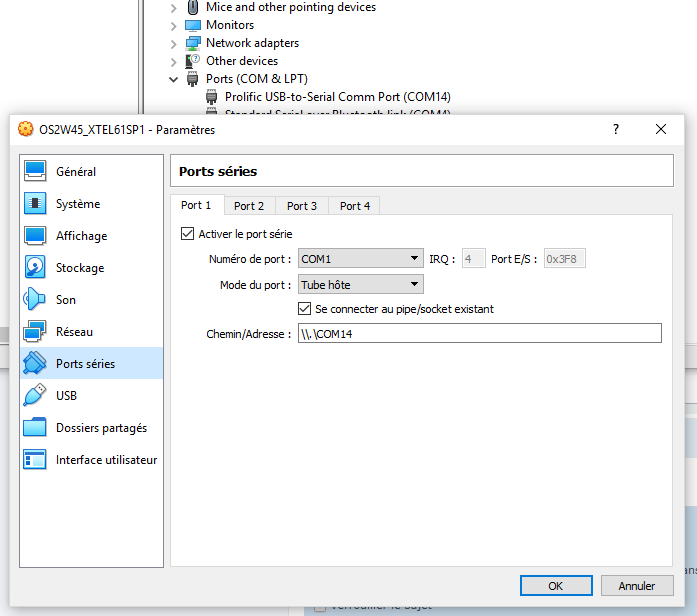
Task: Expand the Network adapters tree node
Action: (x=174, y=43)
